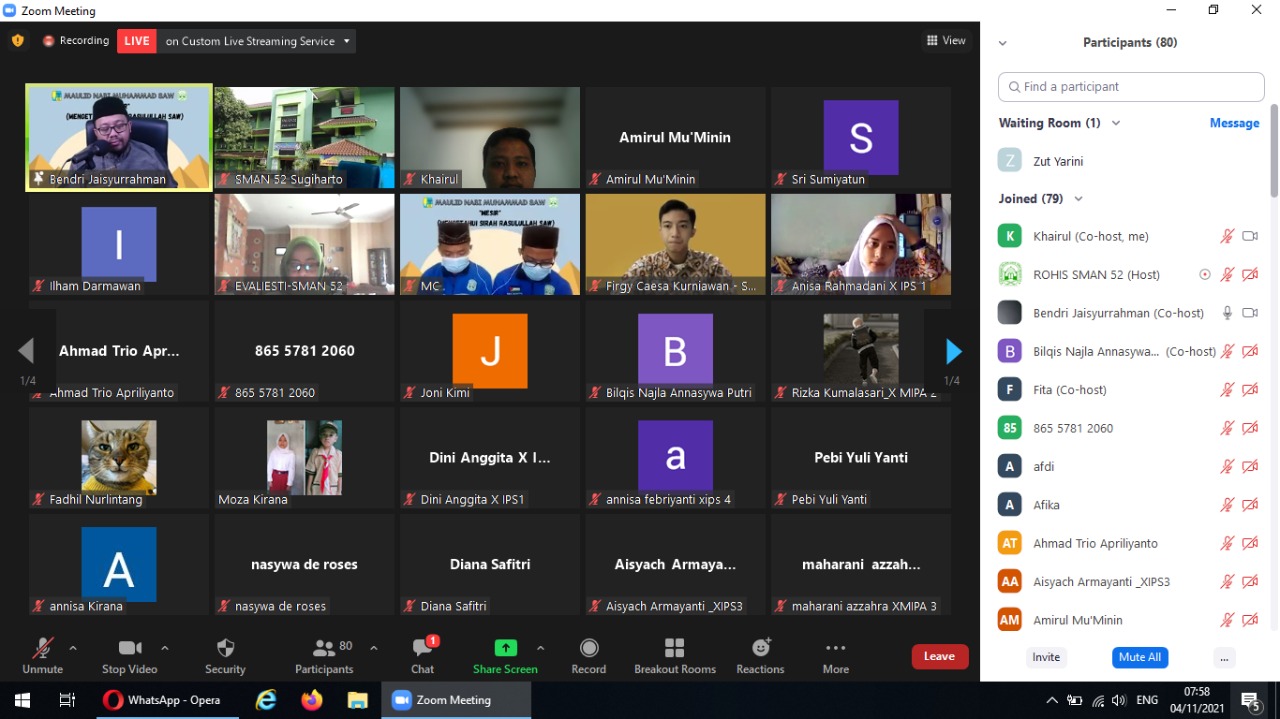Image resolution: width=1280 pixels, height=719 pixels.
Task: Click Bendri Jaisyurrahman's camera icon in list
Action: pyautogui.click(x=1249, y=313)
